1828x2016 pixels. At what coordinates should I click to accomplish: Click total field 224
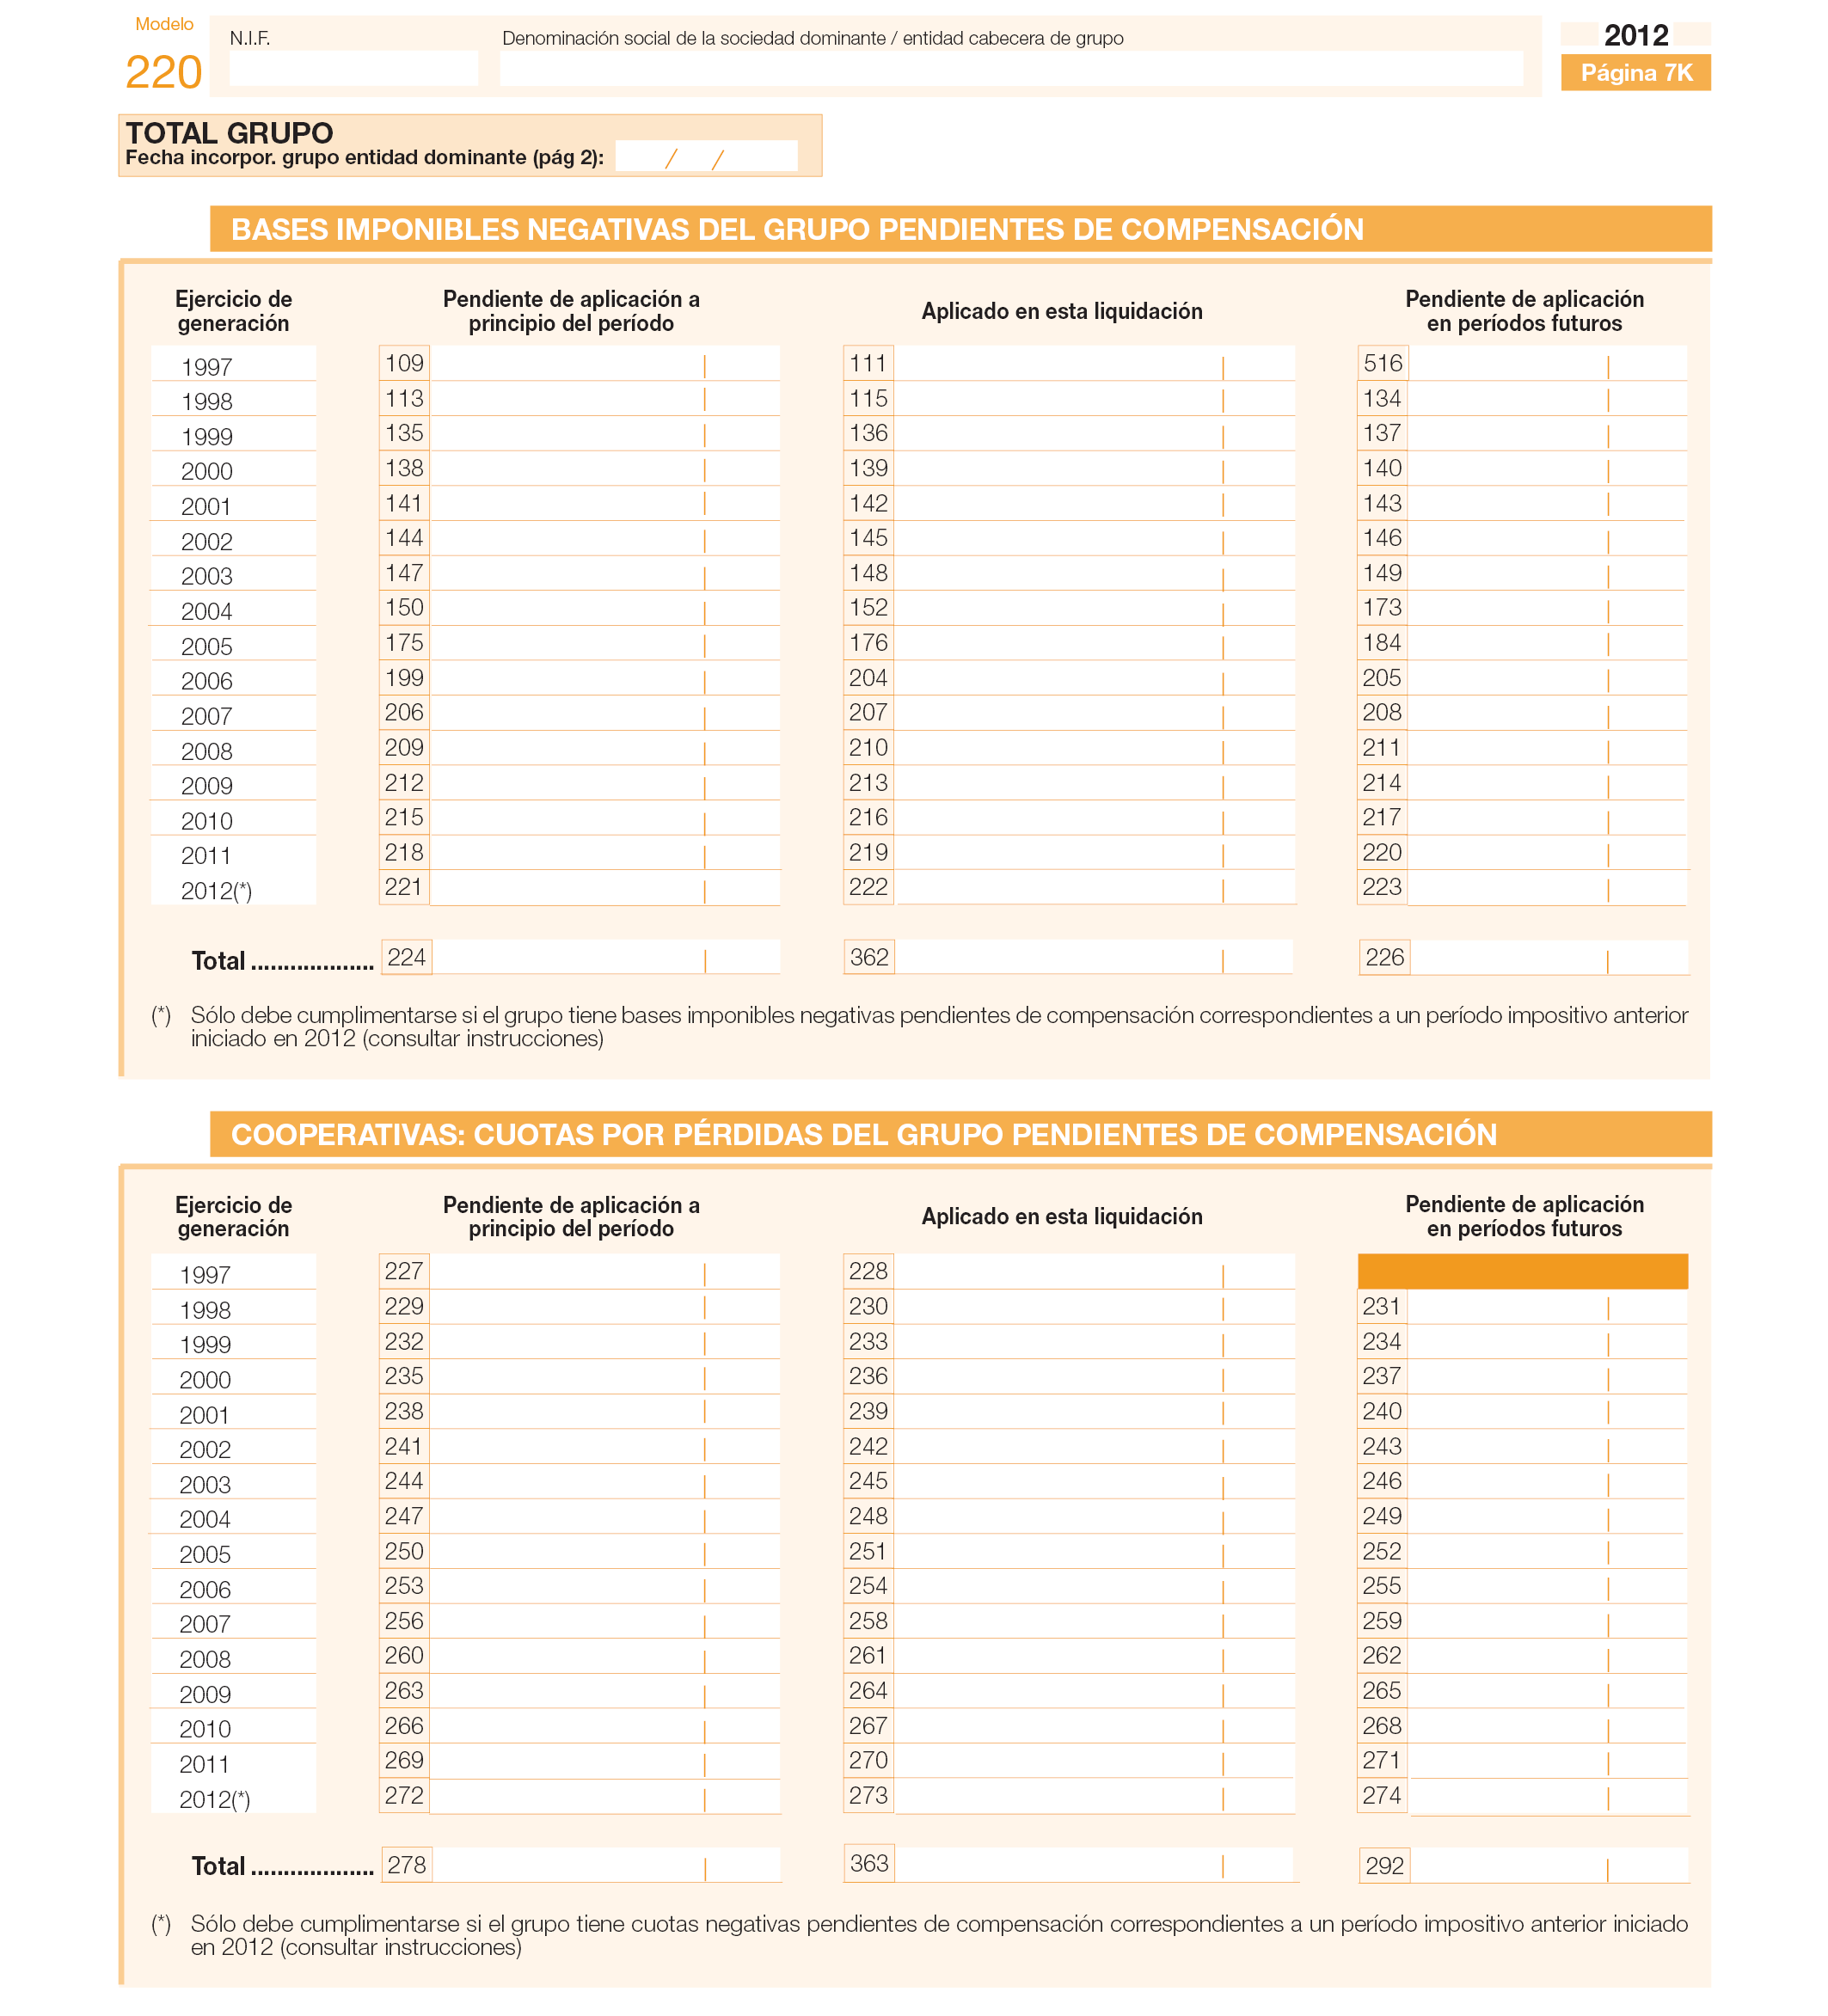click(606, 958)
